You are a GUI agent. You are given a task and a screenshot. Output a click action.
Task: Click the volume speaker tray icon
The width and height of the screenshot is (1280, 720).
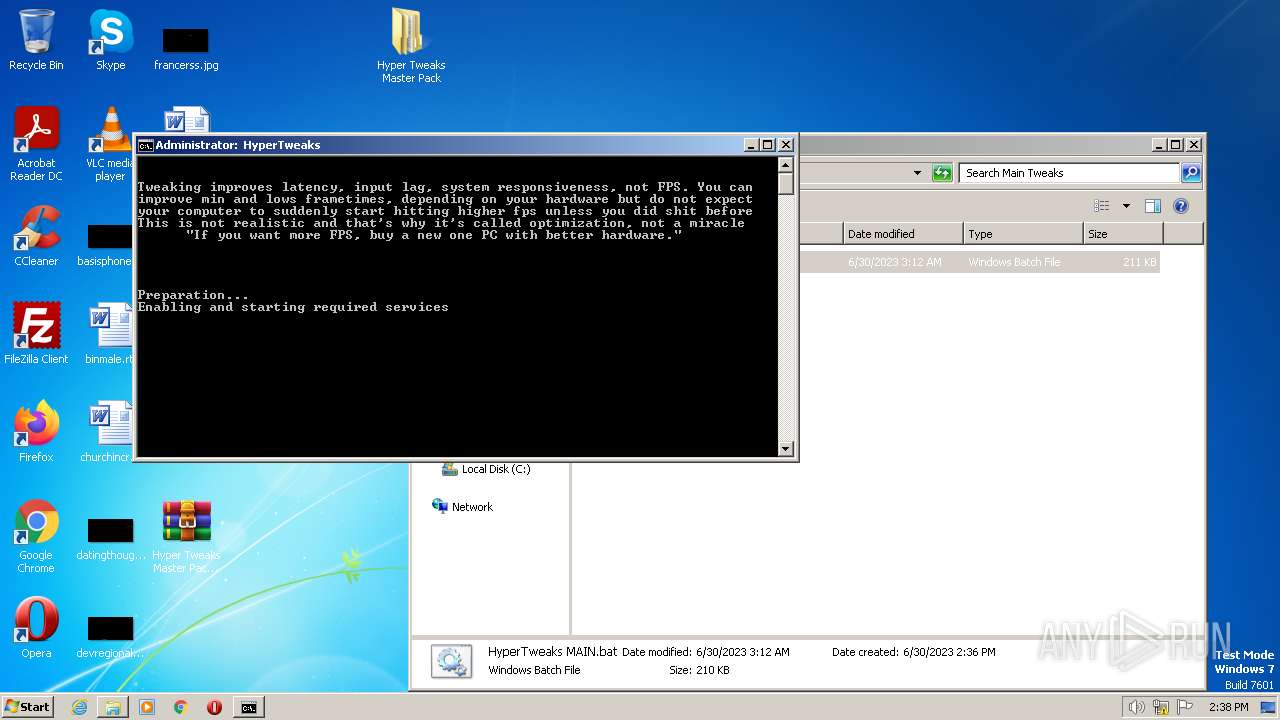[x=1136, y=707]
